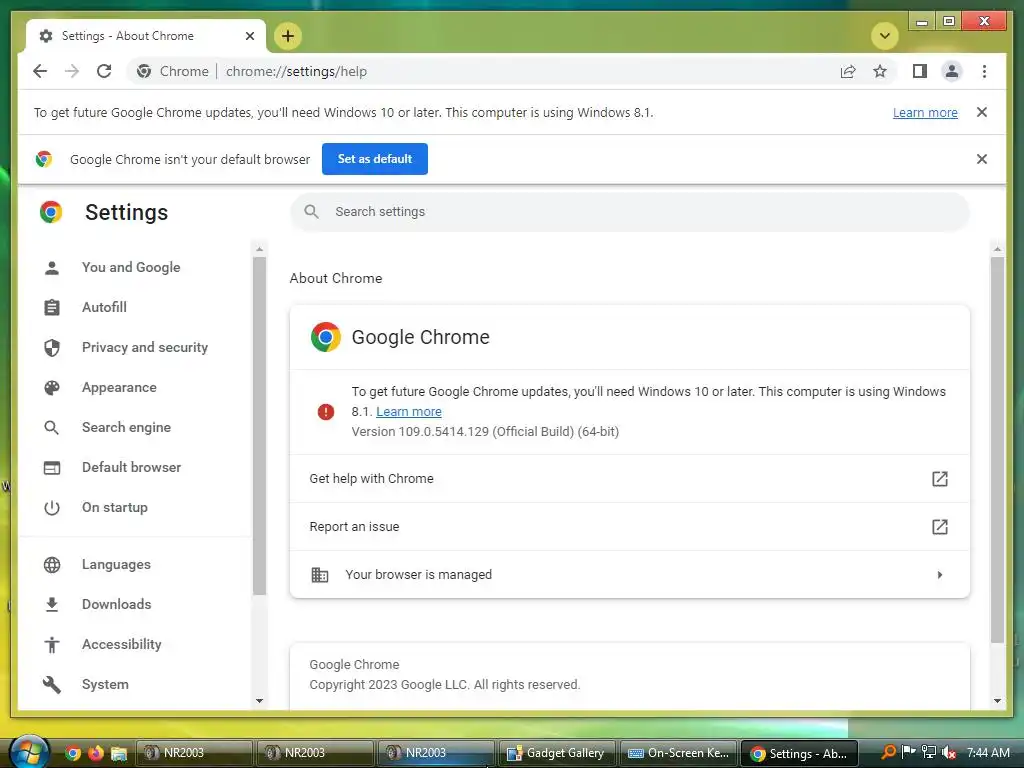
Task: Click the taskbar clock 7:44 AM
Action: click(x=988, y=752)
